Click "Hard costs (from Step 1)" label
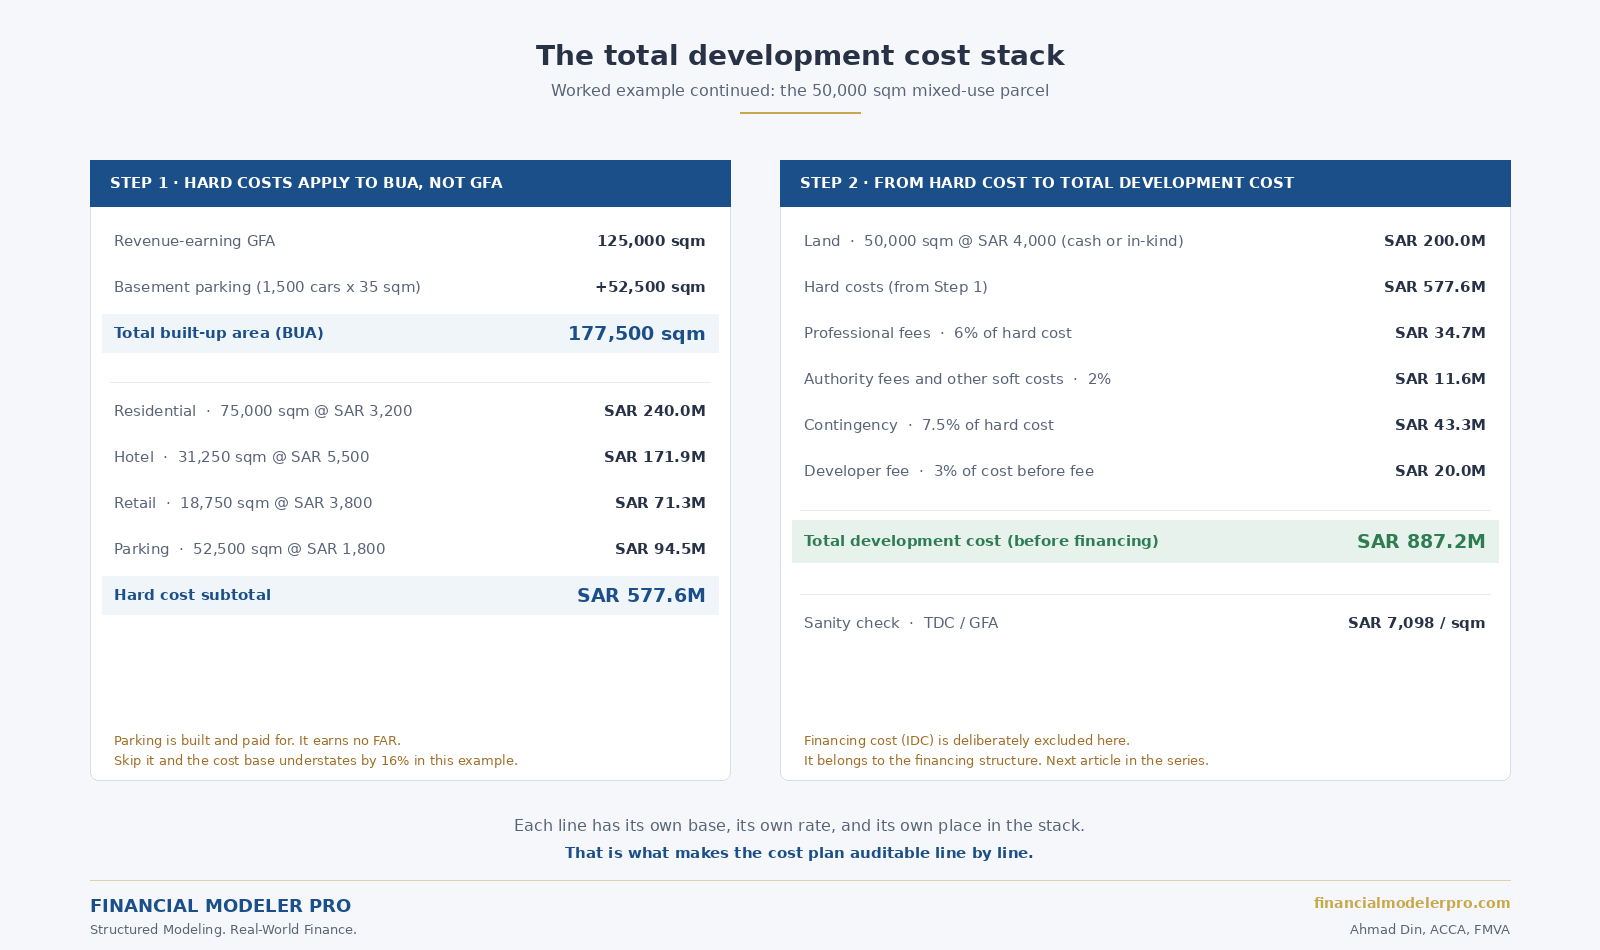 pos(895,287)
